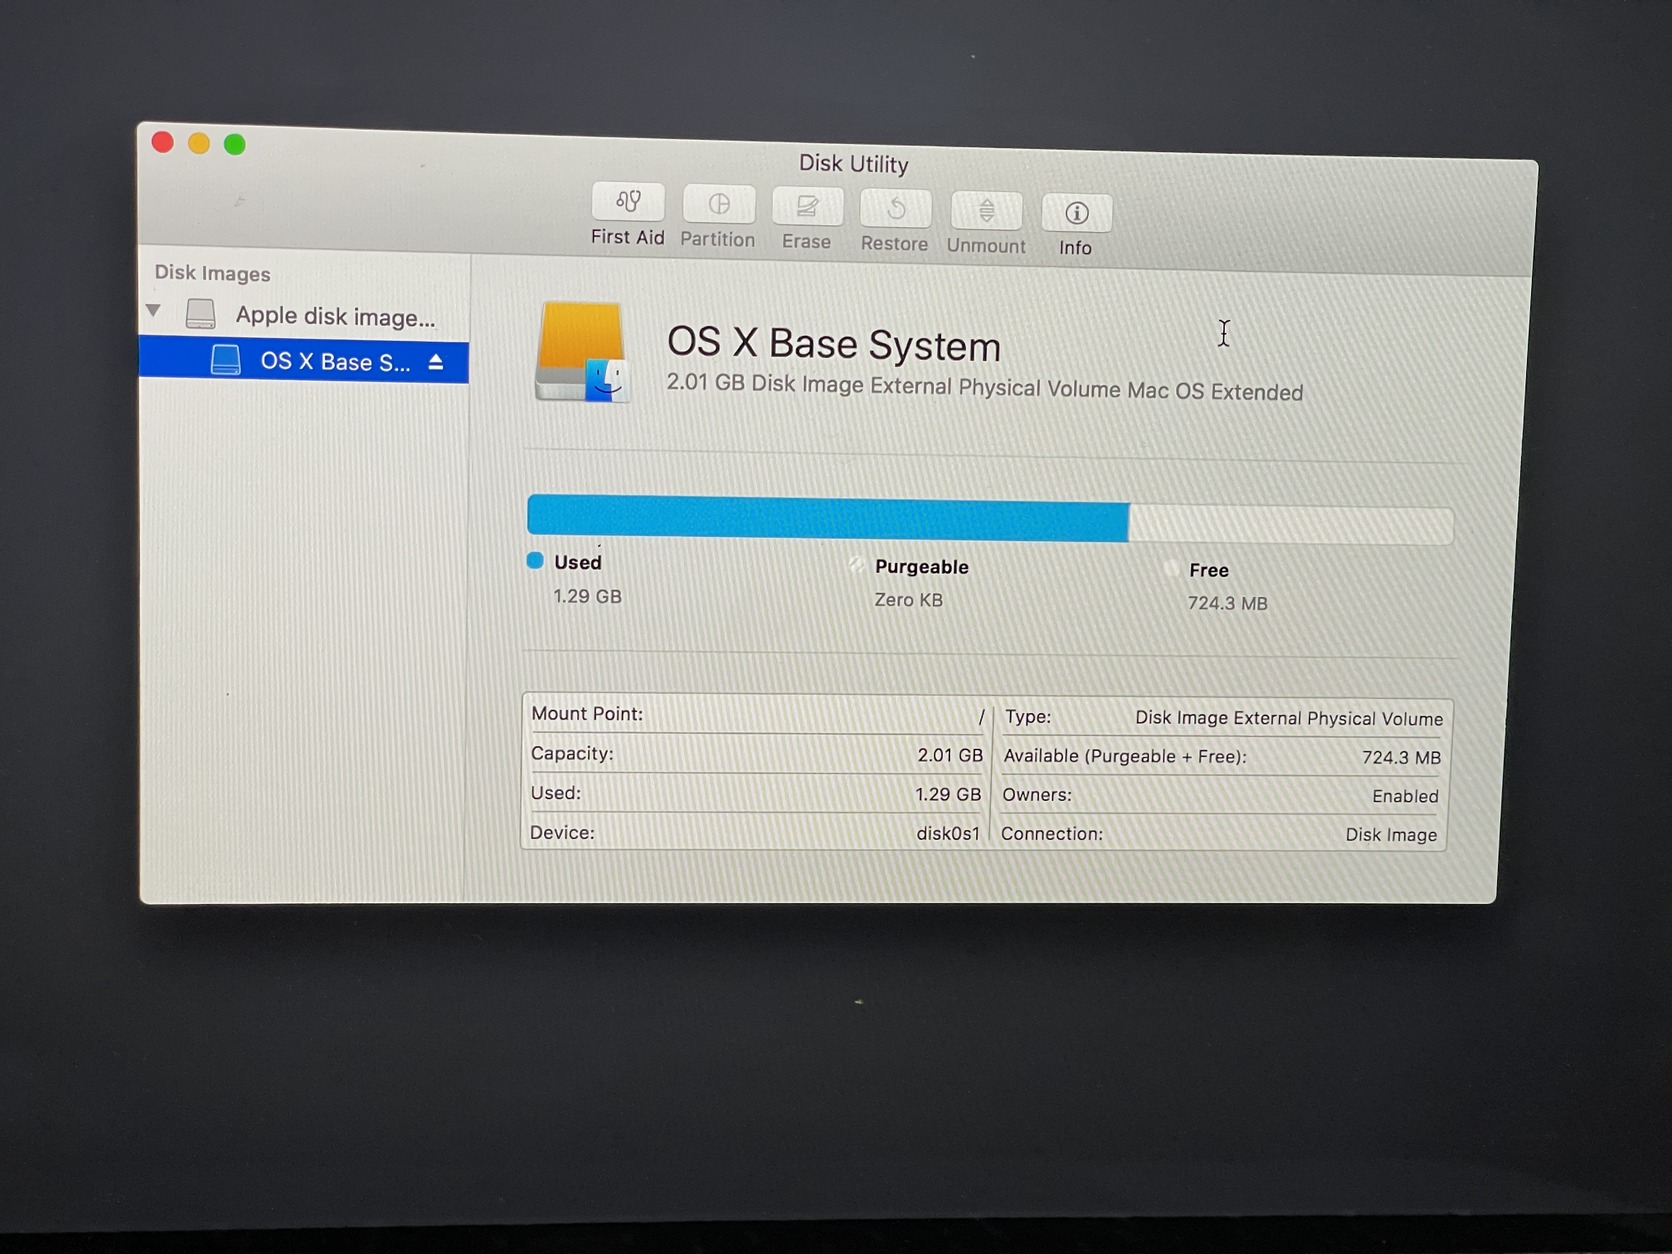Viewport: 1672px width, 1254px height.
Task: Click the OS X Base System volume title
Action: point(833,344)
